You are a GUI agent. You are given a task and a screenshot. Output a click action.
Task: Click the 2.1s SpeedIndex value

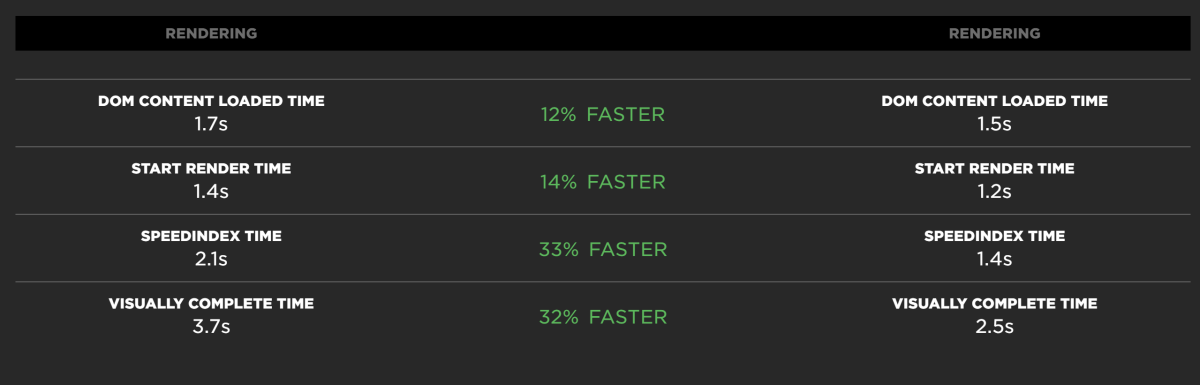211,260
